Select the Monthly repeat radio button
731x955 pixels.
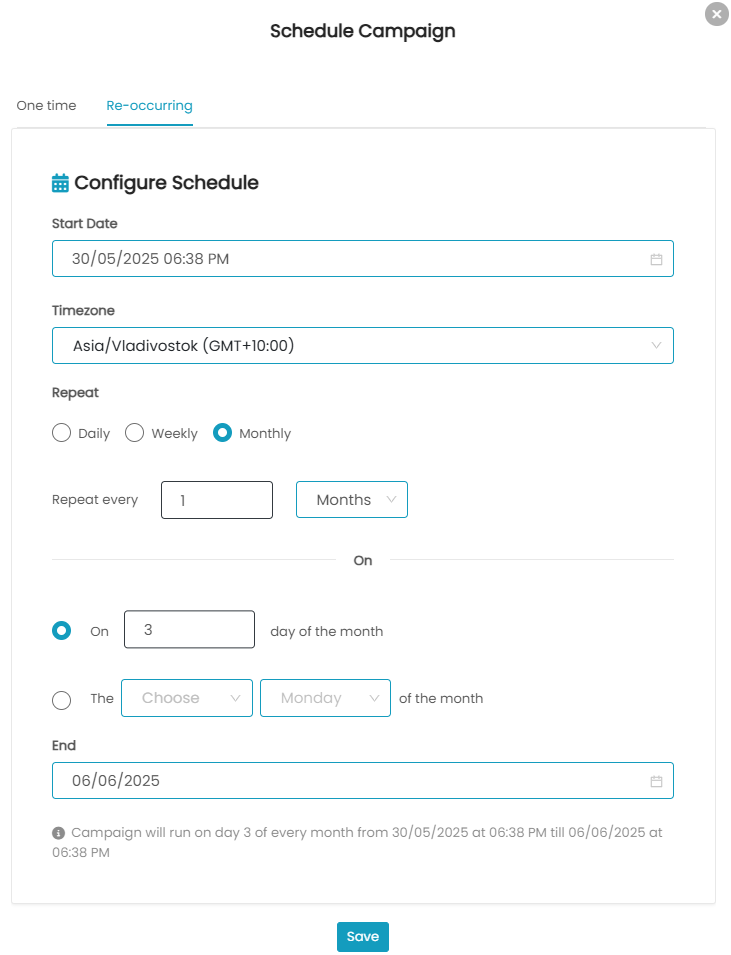tap(222, 433)
